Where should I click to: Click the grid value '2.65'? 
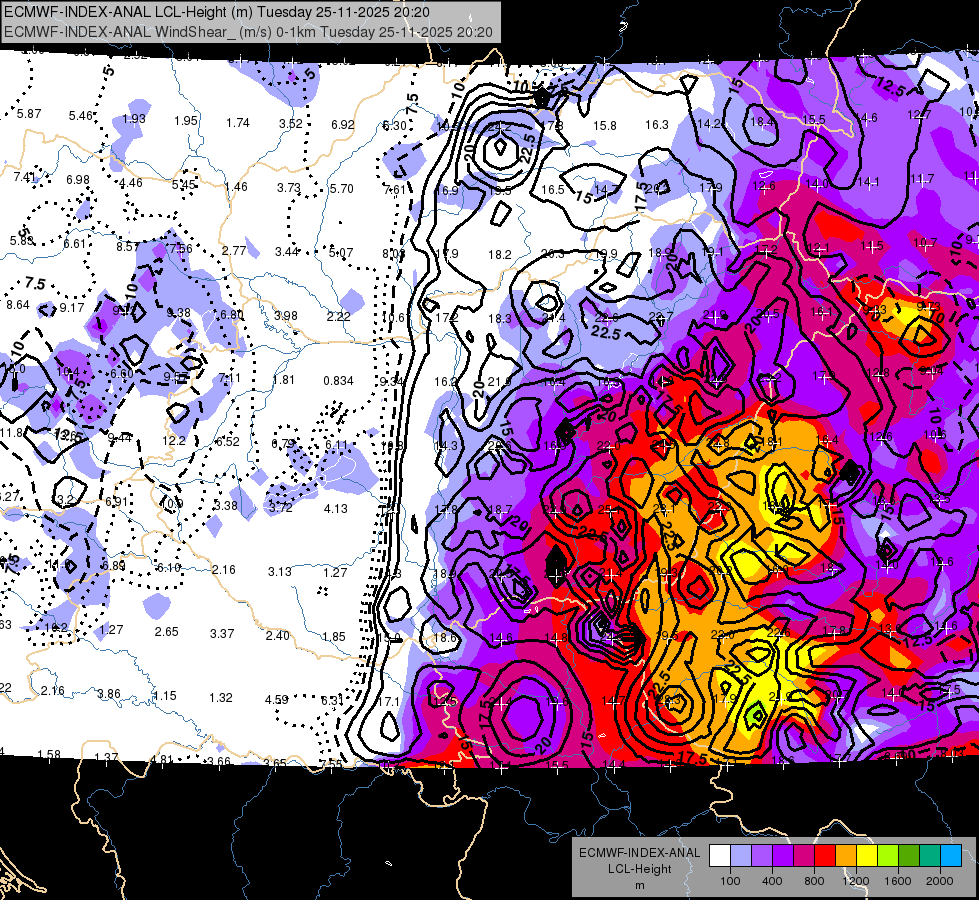(167, 631)
